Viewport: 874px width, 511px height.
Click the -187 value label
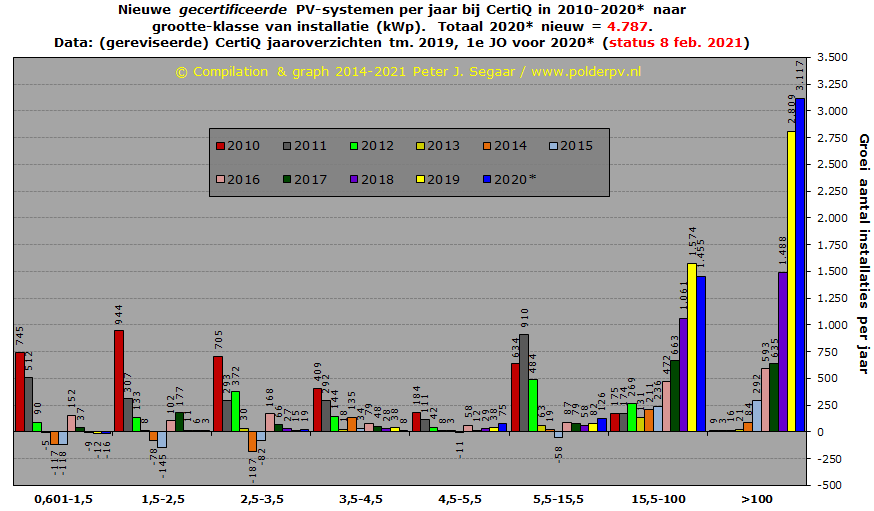pos(253,470)
